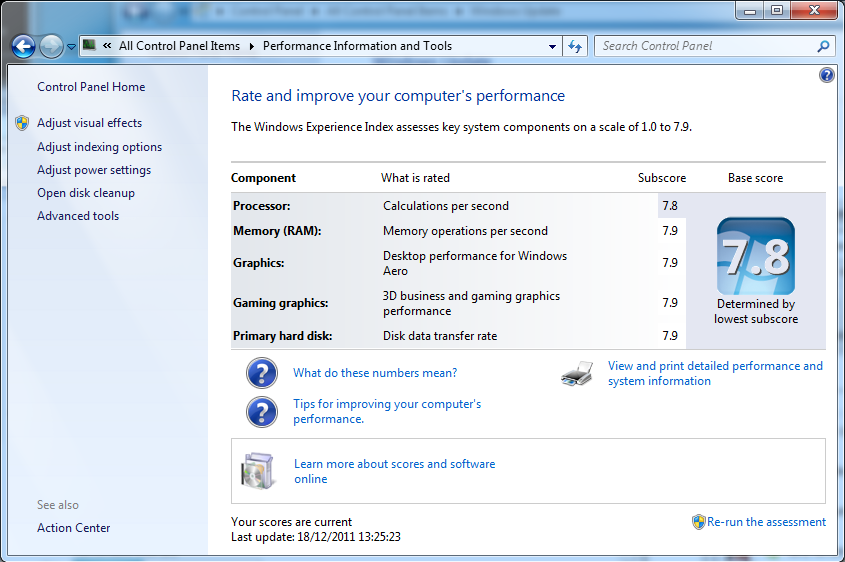Select the Graphics row label

(259, 263)
